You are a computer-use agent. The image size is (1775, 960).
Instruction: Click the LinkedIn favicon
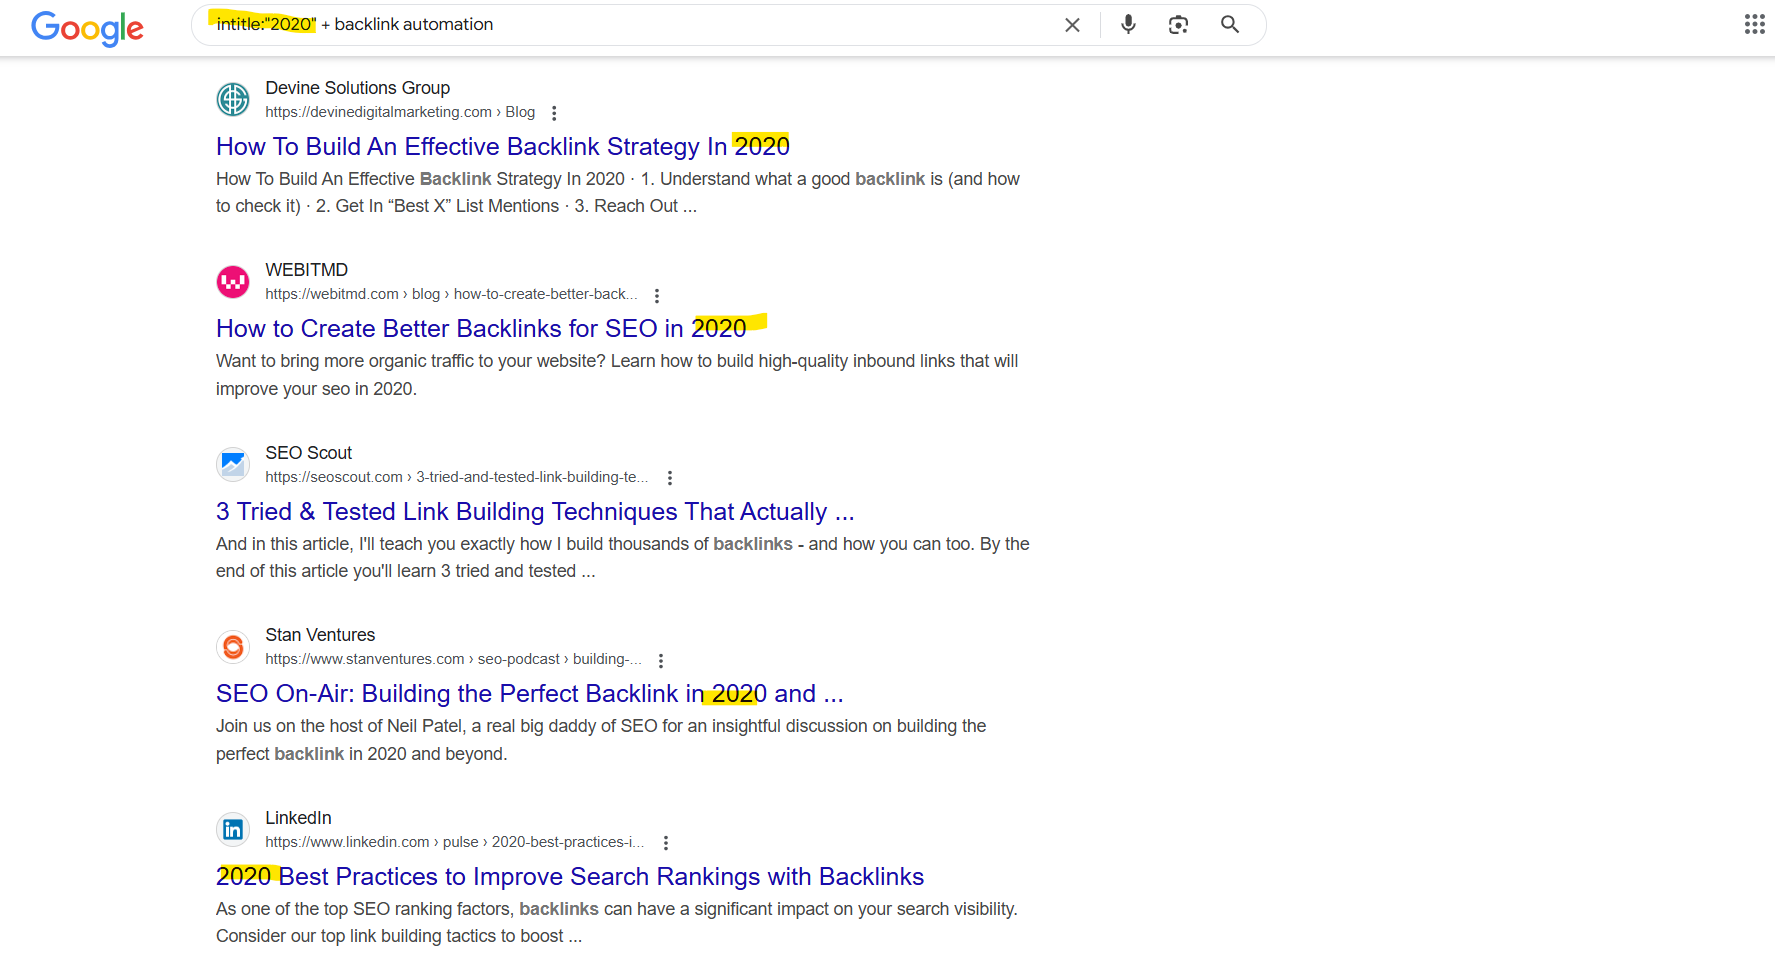(x=233, y=829)
